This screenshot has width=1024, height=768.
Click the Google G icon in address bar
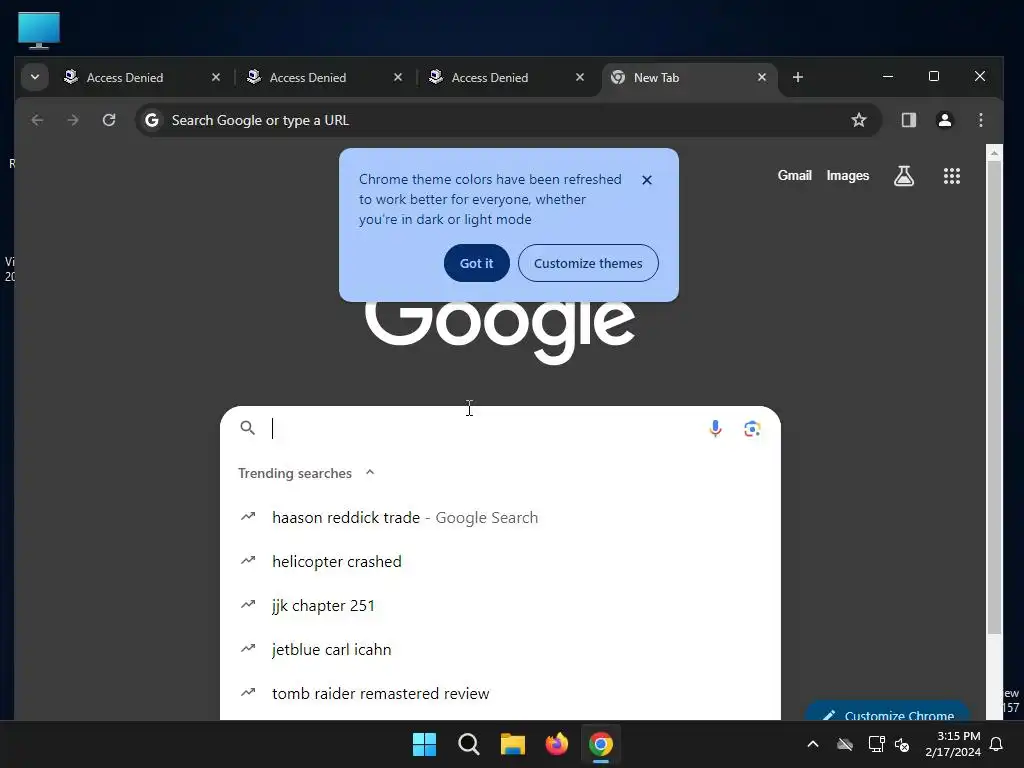[152, 120]
